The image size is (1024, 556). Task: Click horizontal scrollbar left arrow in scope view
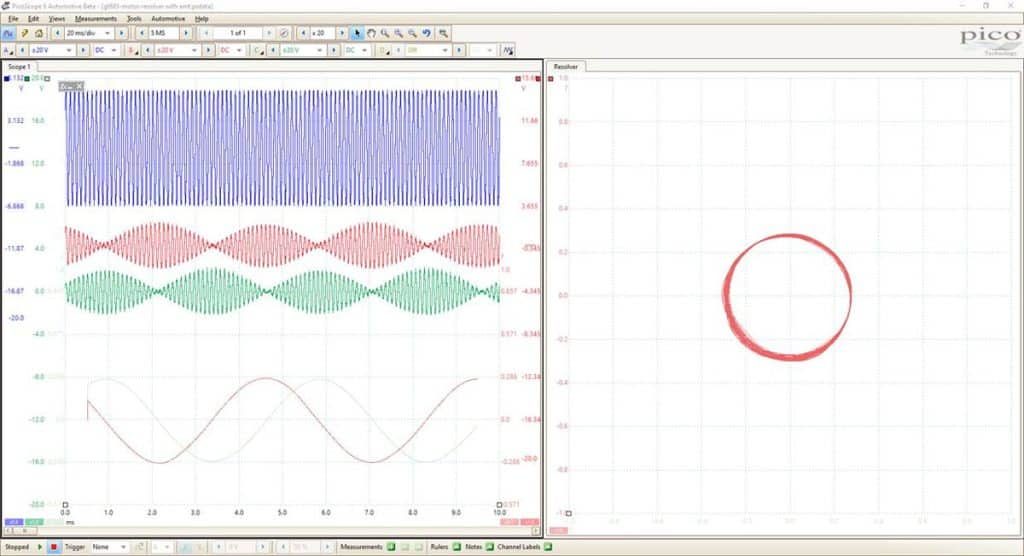tap(8, 531)
